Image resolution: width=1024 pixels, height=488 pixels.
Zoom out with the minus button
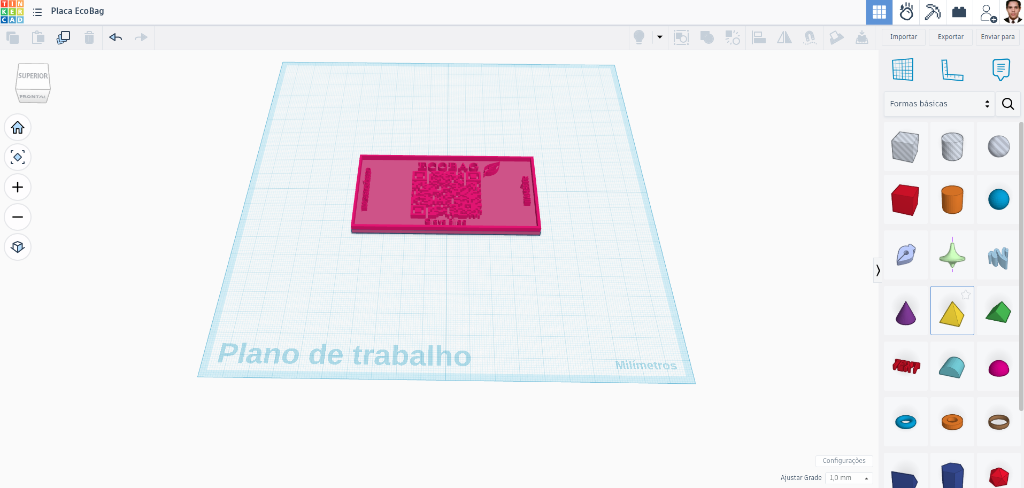coord(18,217)
